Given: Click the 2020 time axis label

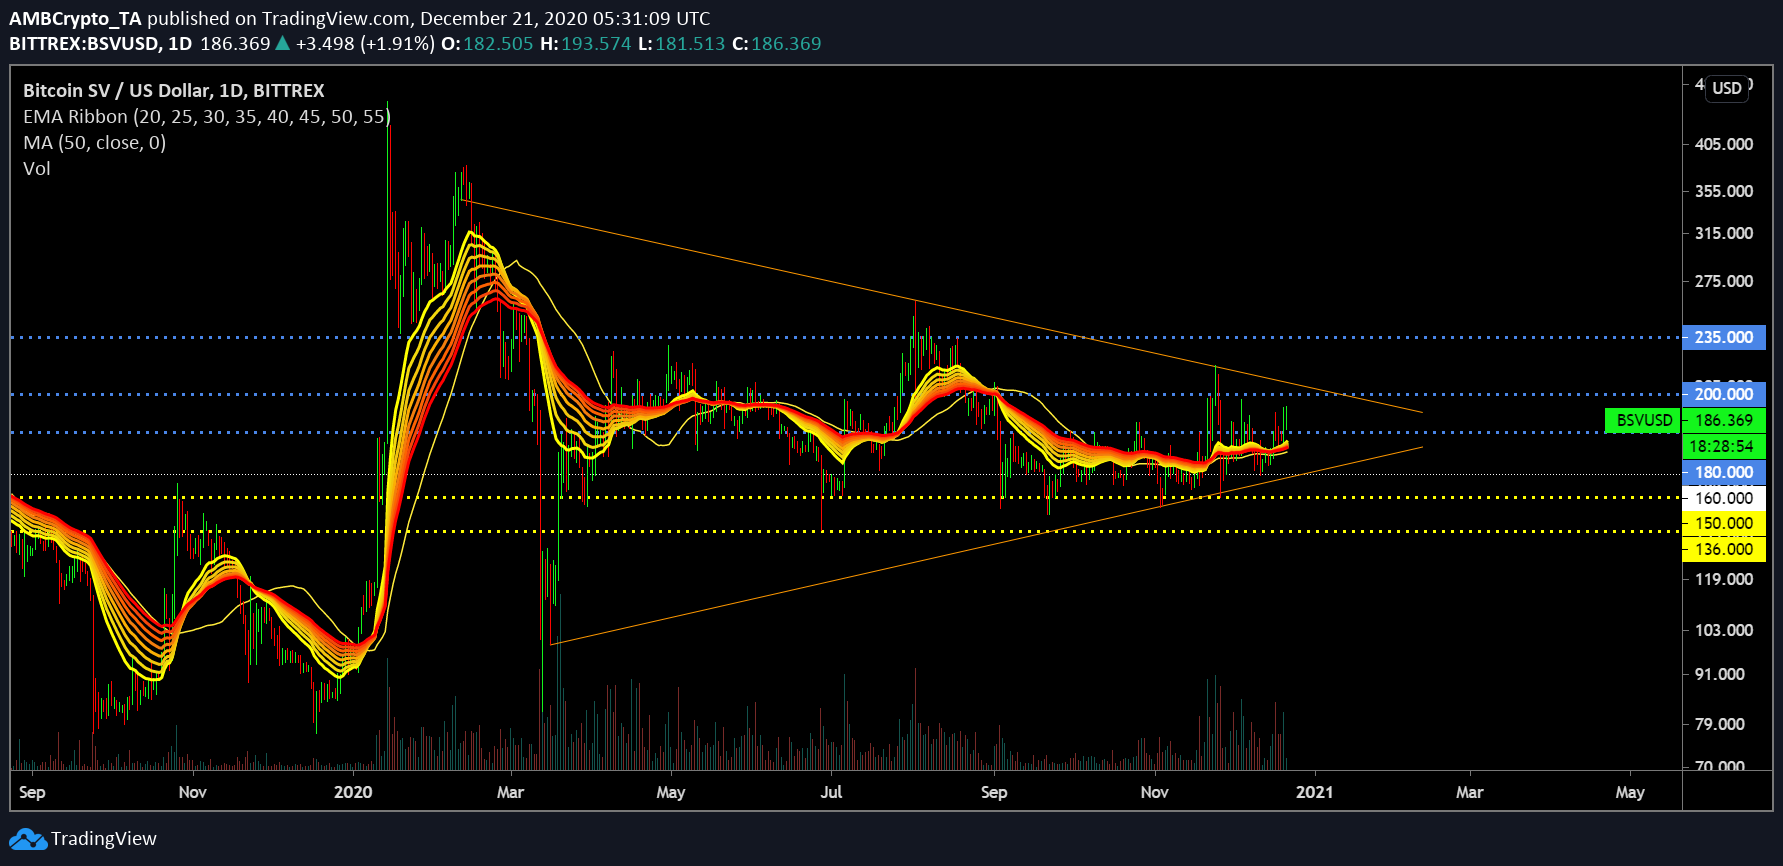Looking at the screenshot, I should [x=353, y=792].
